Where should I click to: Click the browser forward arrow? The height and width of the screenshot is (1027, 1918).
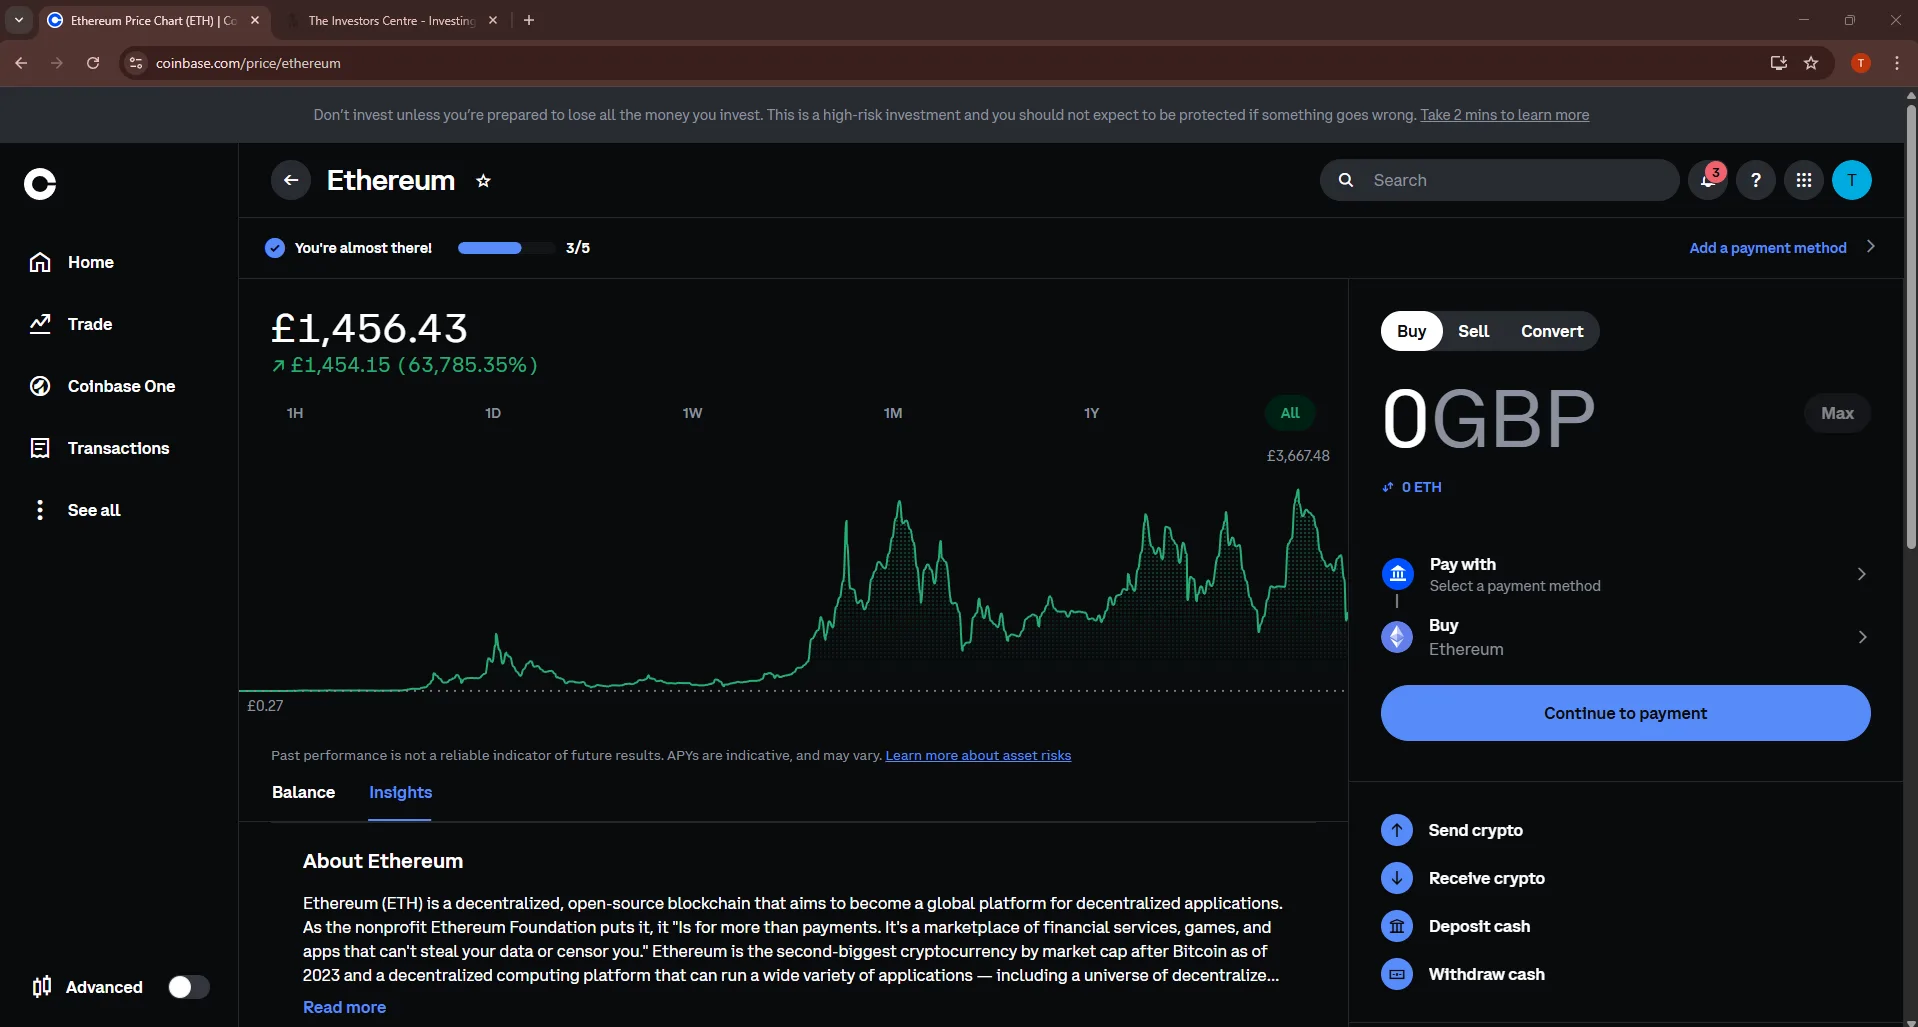click(57, 63)
